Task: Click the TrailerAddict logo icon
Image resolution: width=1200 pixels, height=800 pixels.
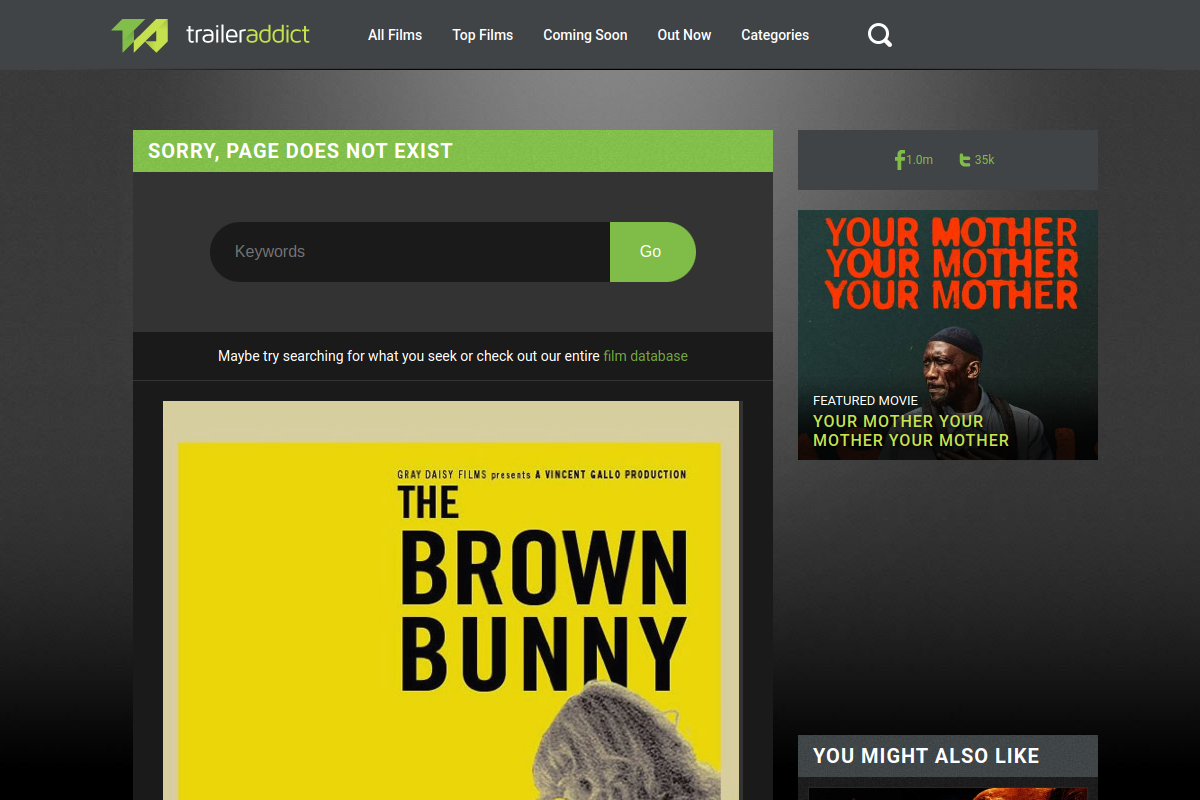Action: tap(140, 35)
